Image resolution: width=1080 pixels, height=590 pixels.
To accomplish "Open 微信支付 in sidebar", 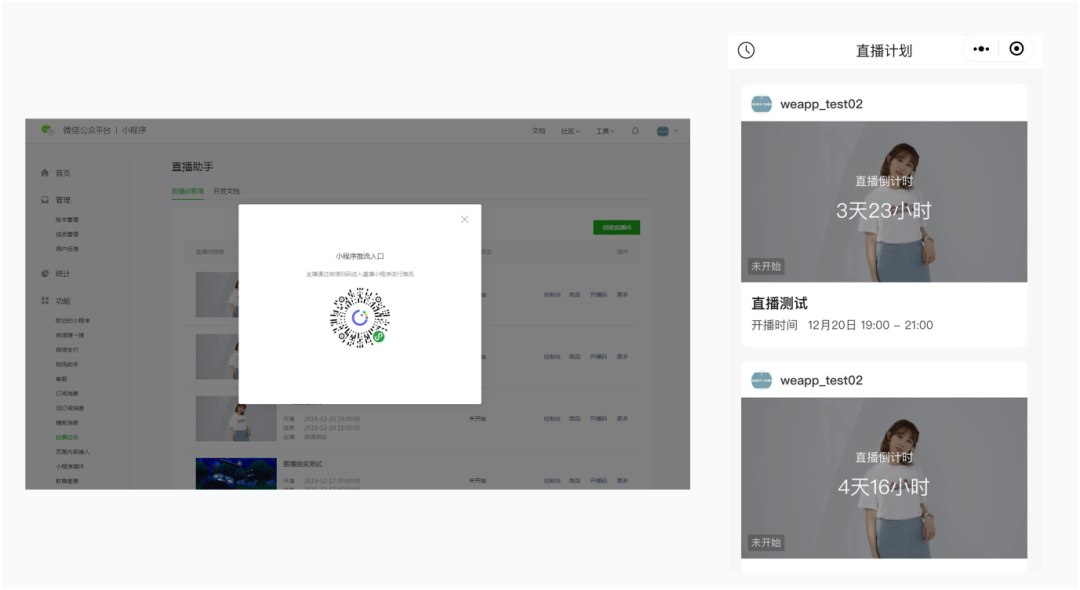I will [x=67, y=350].
